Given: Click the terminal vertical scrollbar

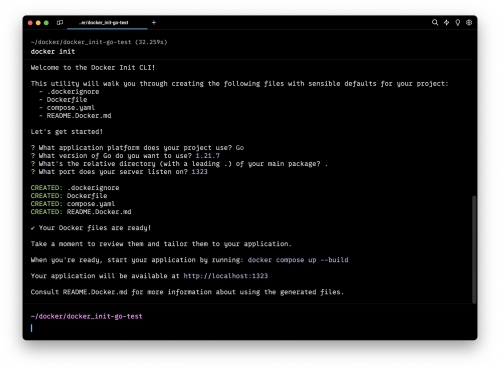Looking at the screenshot, I should click(474, 249).
